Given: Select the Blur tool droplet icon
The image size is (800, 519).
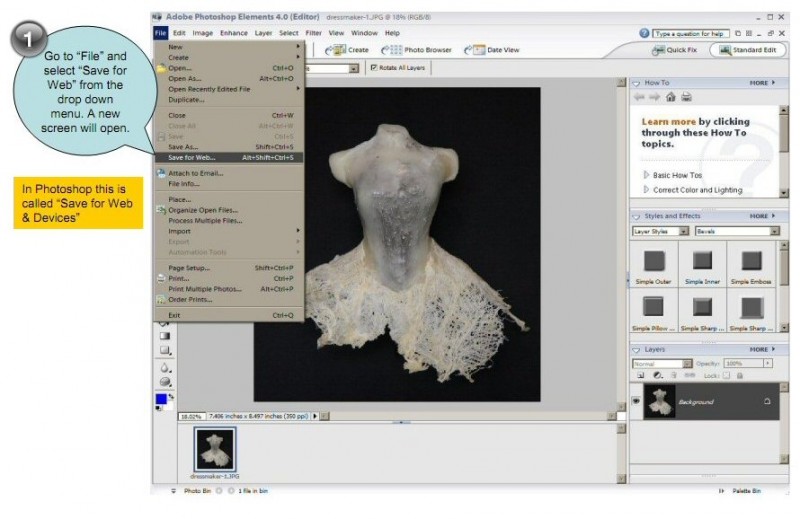Looking at the screenshot, I should (164, 367).
